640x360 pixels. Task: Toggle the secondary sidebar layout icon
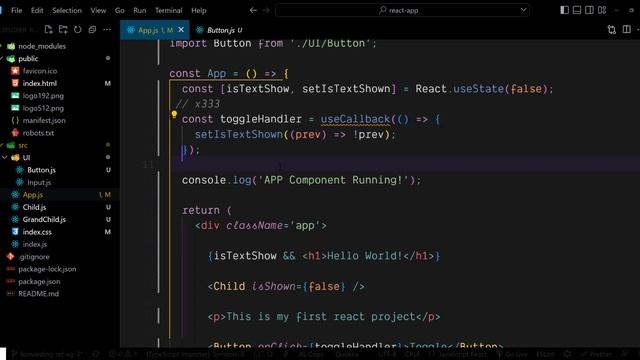589,10
